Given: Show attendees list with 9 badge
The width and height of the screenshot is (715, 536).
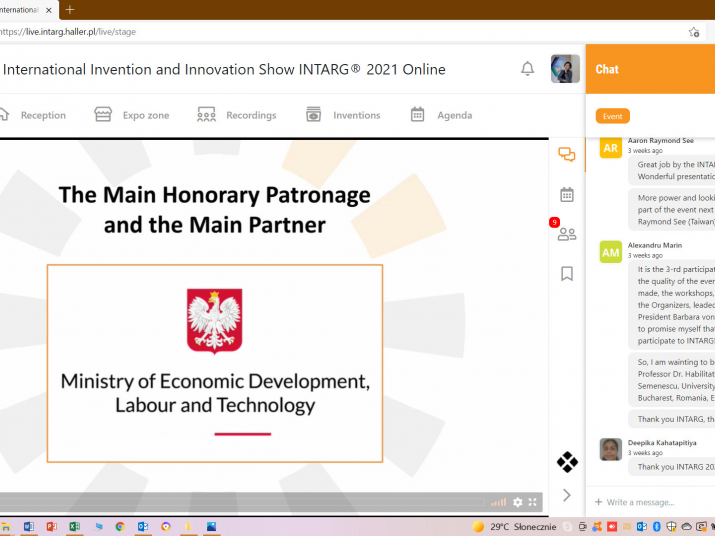Looking at the screenshot, I should [x=567, y=234].
